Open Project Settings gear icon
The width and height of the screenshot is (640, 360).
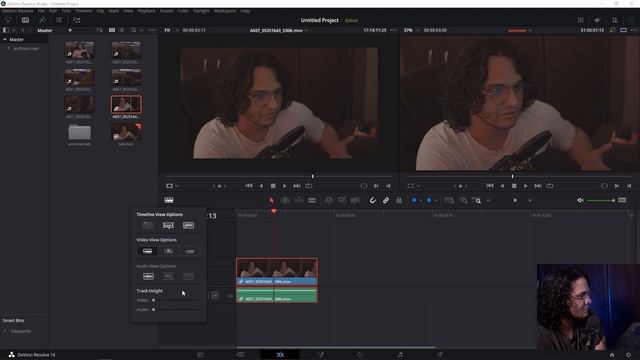tap(629, 355)
